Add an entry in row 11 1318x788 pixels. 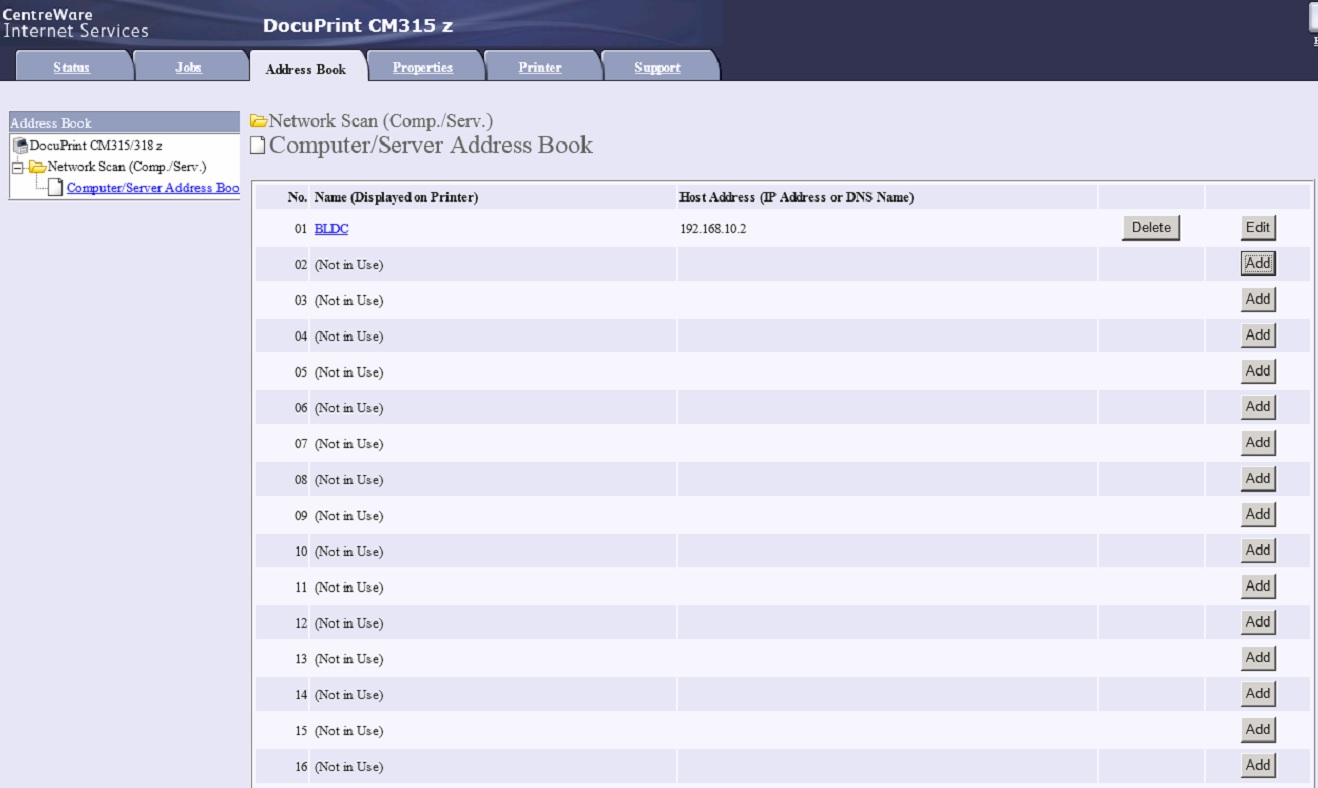pos(1258,586)
